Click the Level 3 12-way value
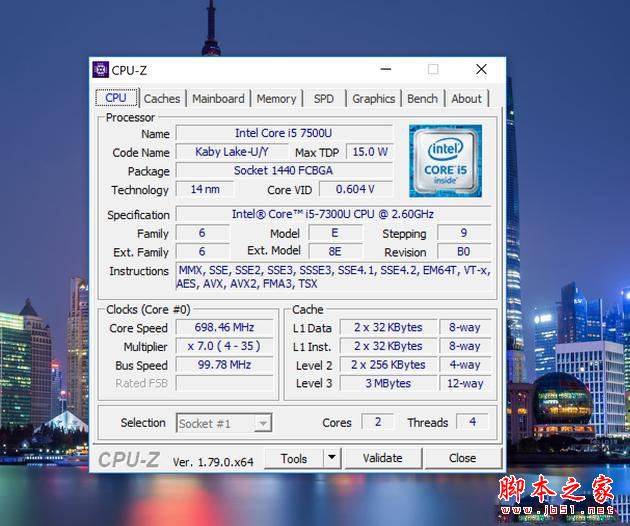Screen dimensions: 630x526 point(465,383)
